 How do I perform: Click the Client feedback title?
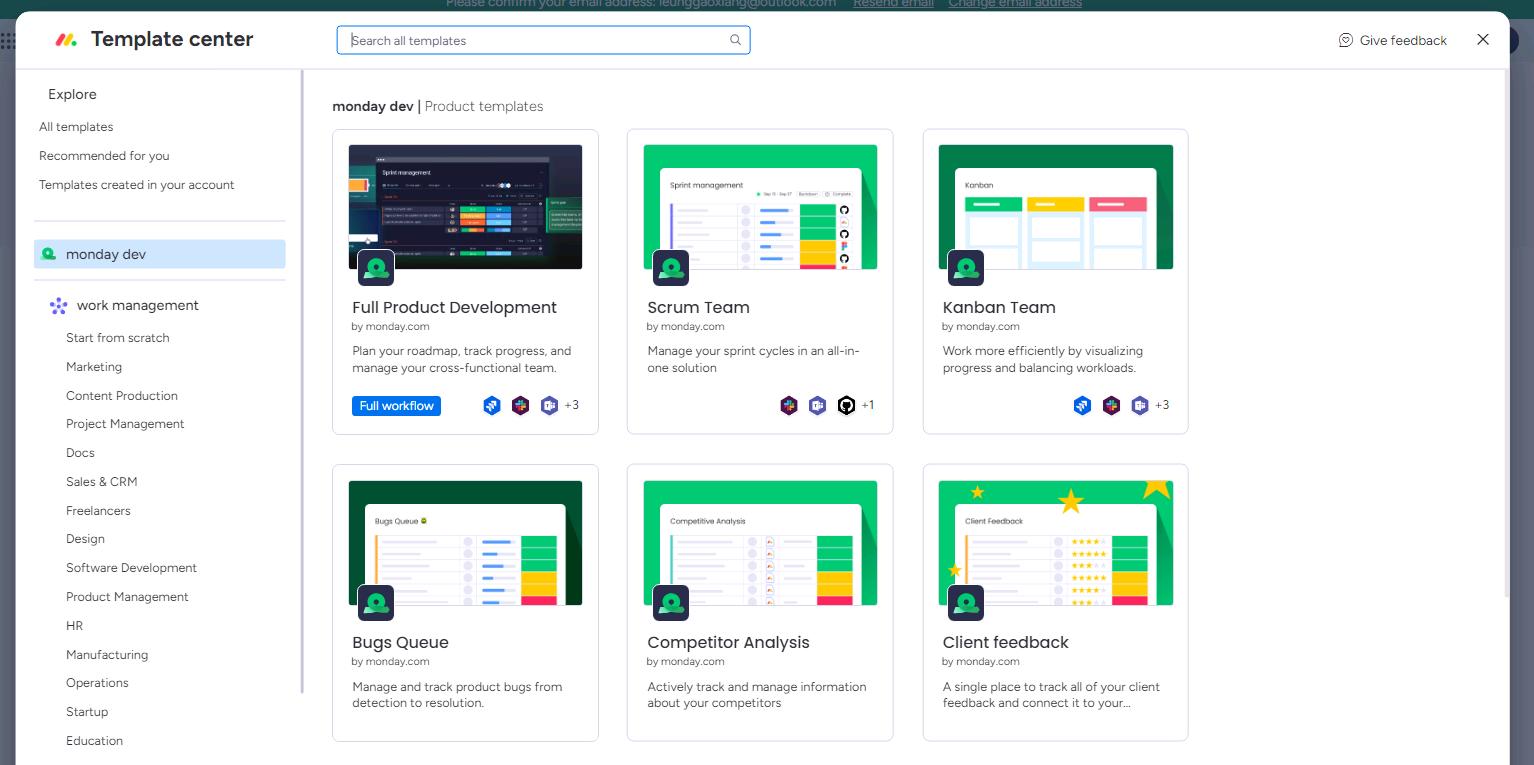coord(1005,643)
